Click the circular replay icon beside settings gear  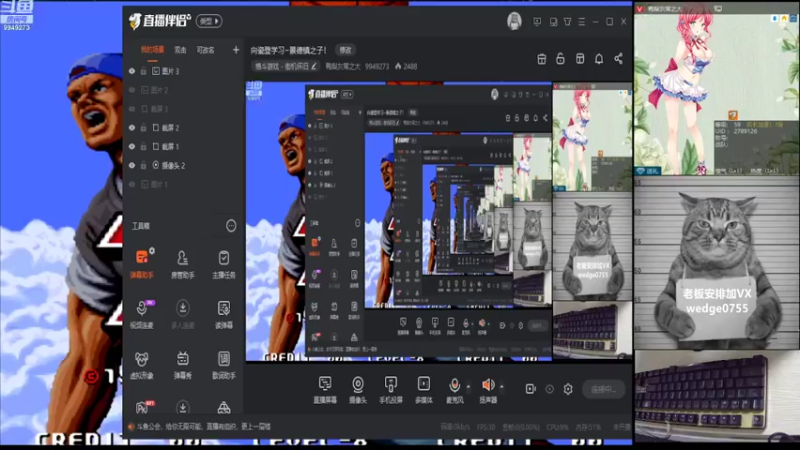pos(549,389)
